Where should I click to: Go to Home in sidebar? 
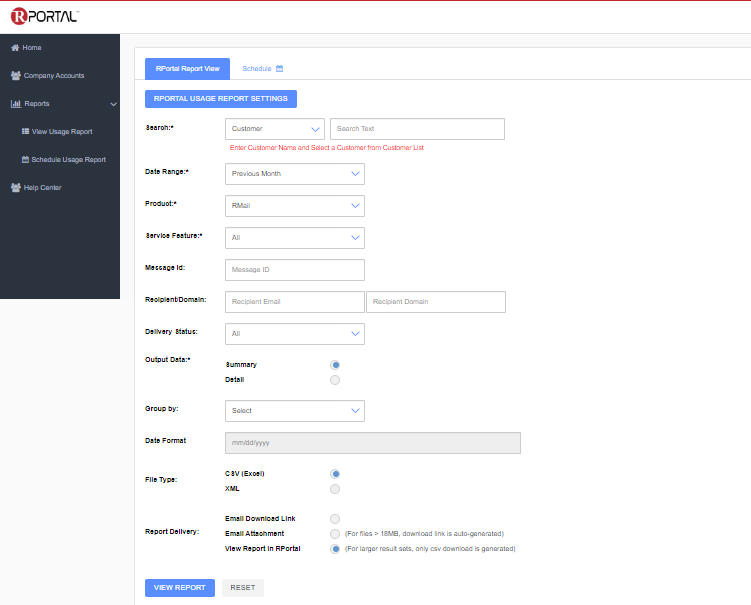(x=32, y=48)
